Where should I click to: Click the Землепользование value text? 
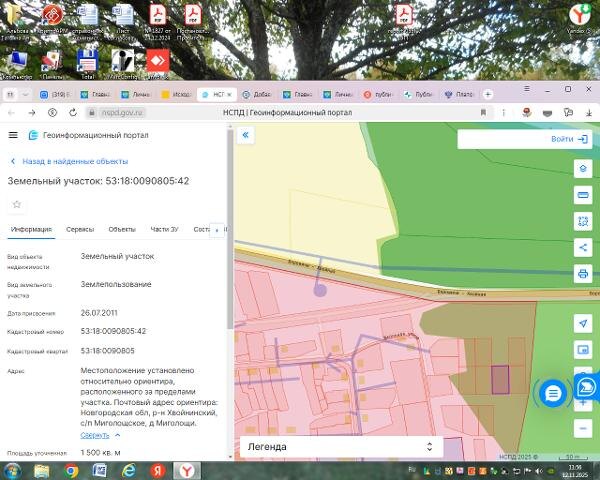pos(116,284)
